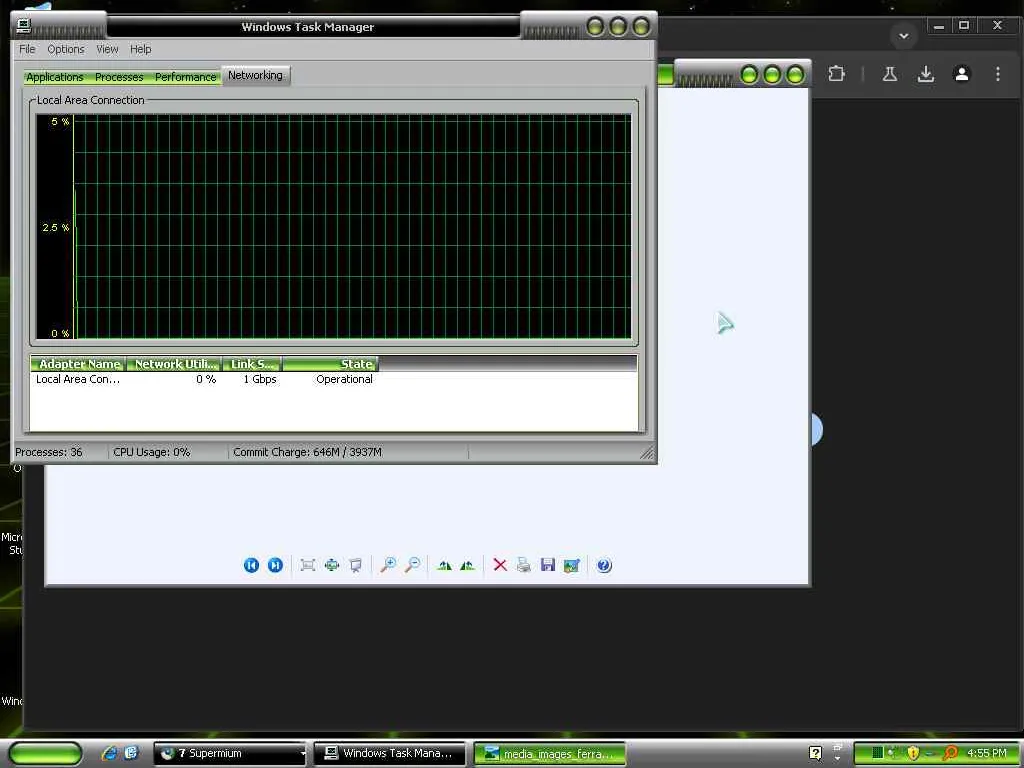Launch Internet Explorer from Quick Launch
The height and width of the screenshot is (768, 1024).
coord(110,753)
